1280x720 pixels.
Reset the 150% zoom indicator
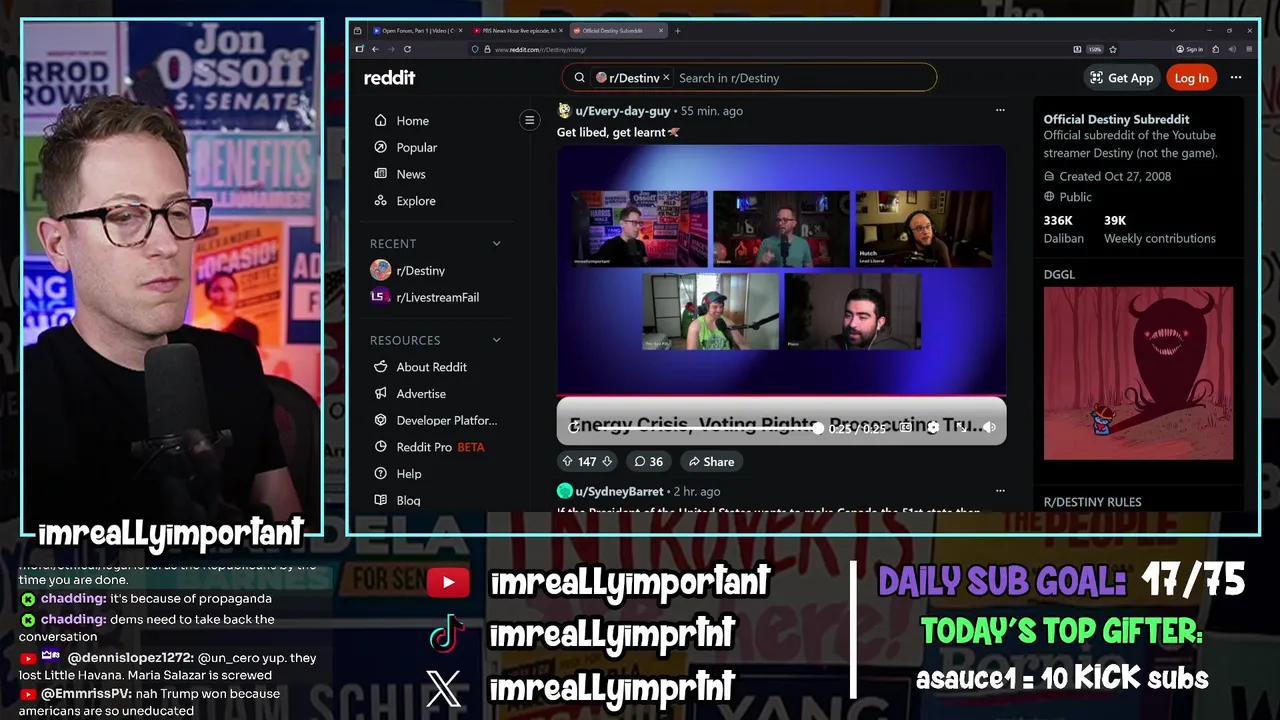(x=1095, y=49)
